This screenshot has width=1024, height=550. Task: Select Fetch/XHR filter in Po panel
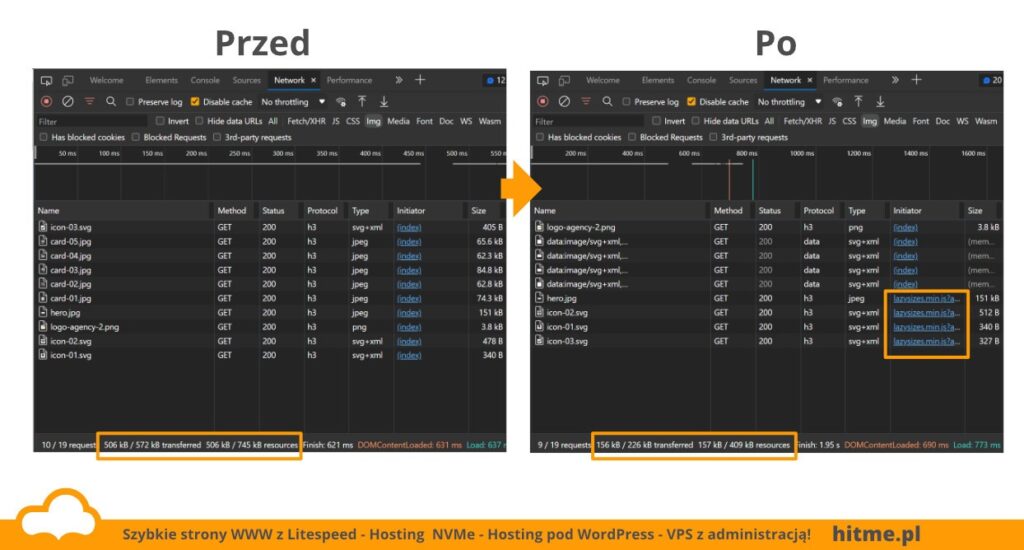pyautogui.click(x=803, y=121)
